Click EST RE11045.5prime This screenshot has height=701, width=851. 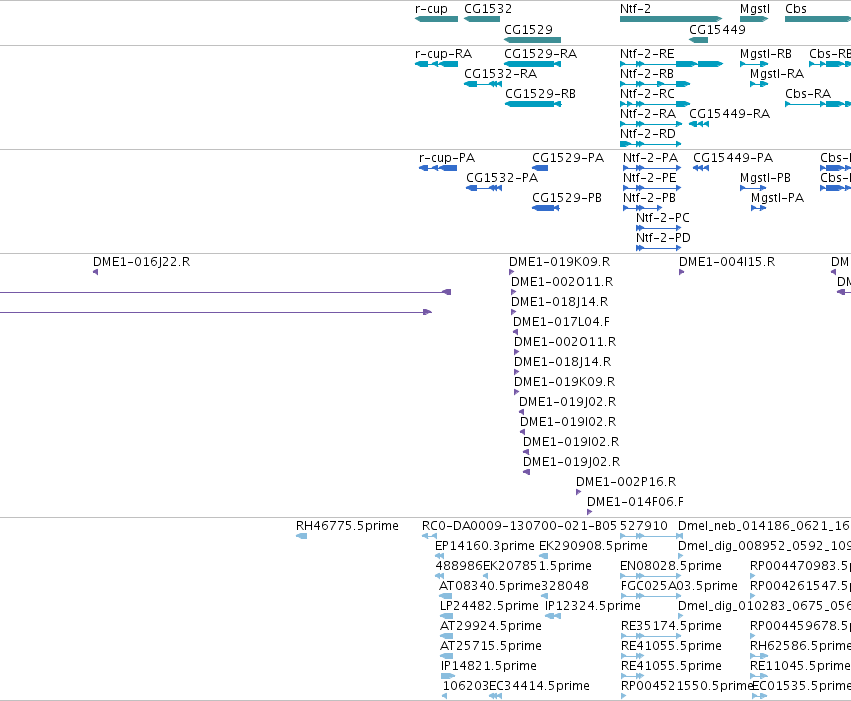point(801,666)
